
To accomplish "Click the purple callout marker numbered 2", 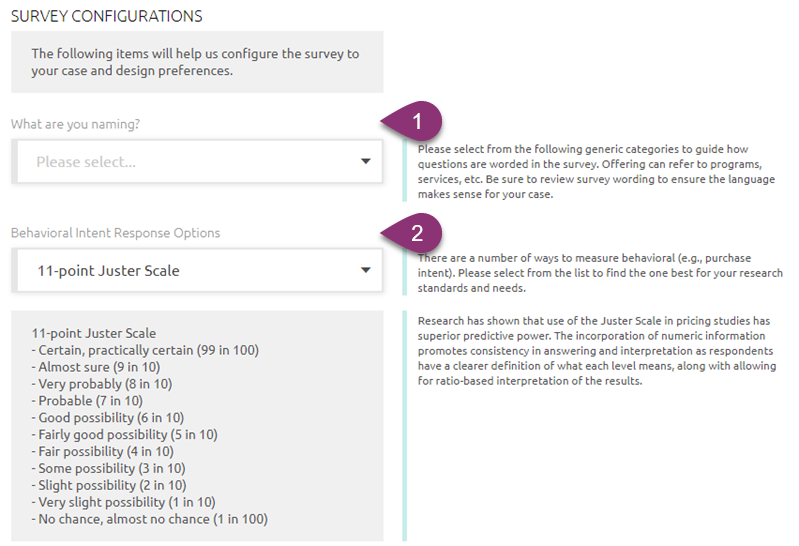I will (412, 233).
